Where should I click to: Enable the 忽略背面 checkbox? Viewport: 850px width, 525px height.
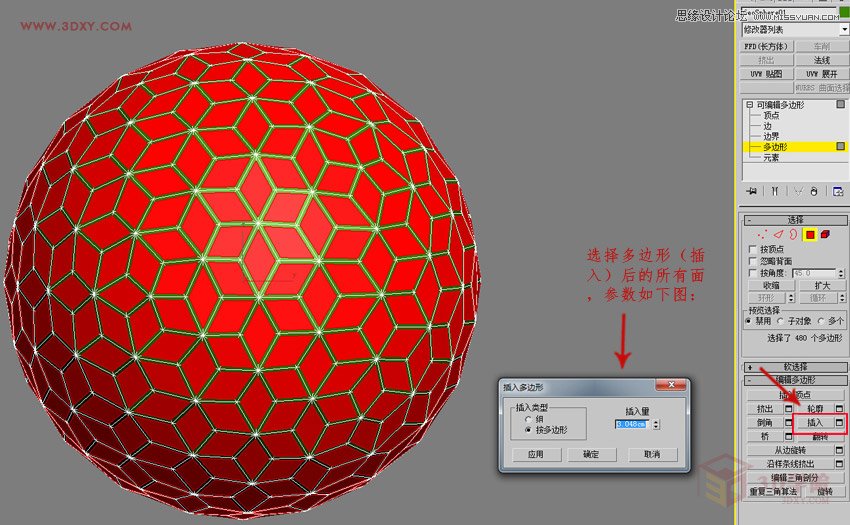(752, 261)
